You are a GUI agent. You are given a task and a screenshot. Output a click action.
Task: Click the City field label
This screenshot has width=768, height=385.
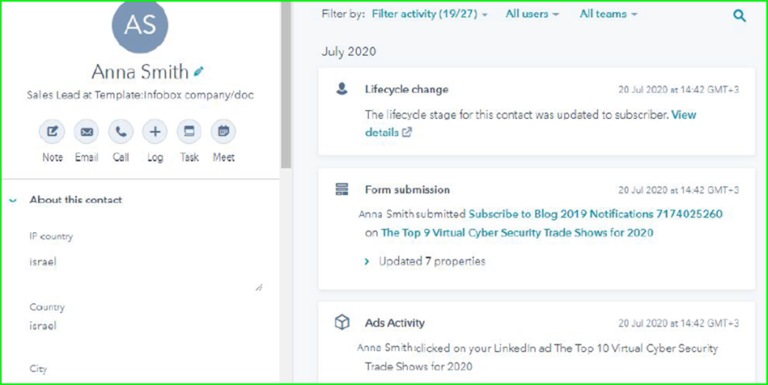38,369
